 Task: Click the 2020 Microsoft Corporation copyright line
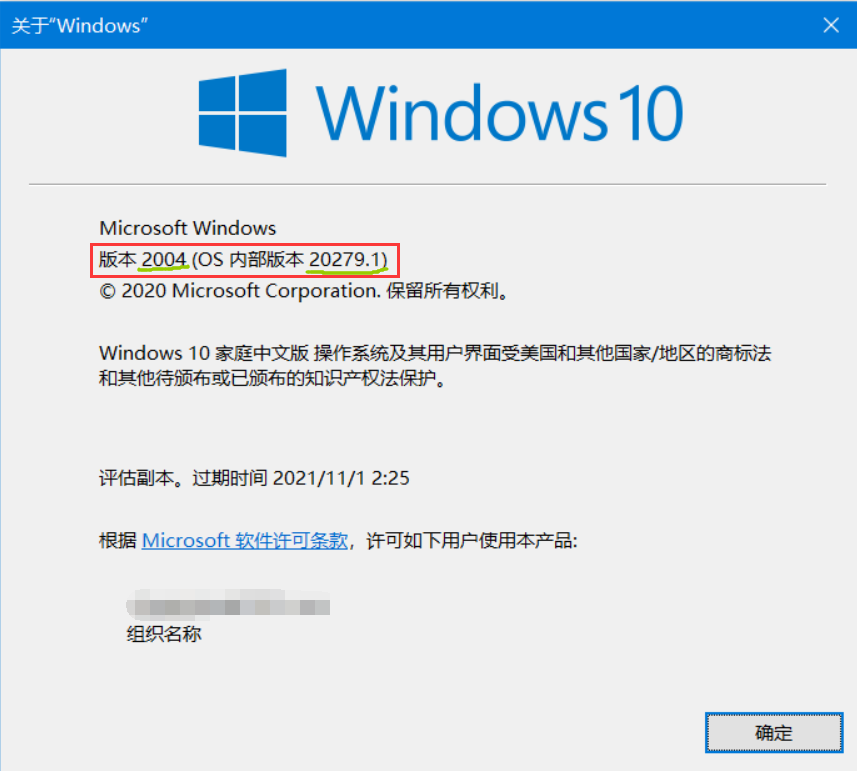(x=304, y=291)
